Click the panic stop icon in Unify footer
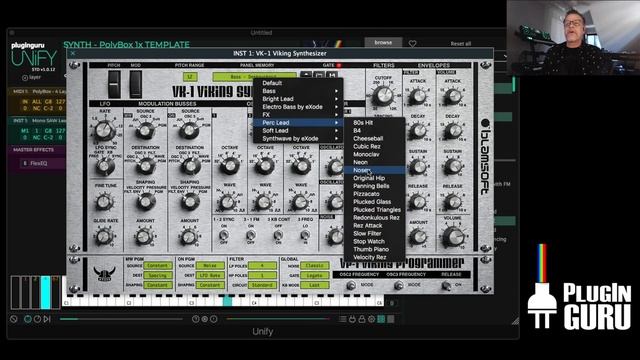 click(x=13, y=319)
